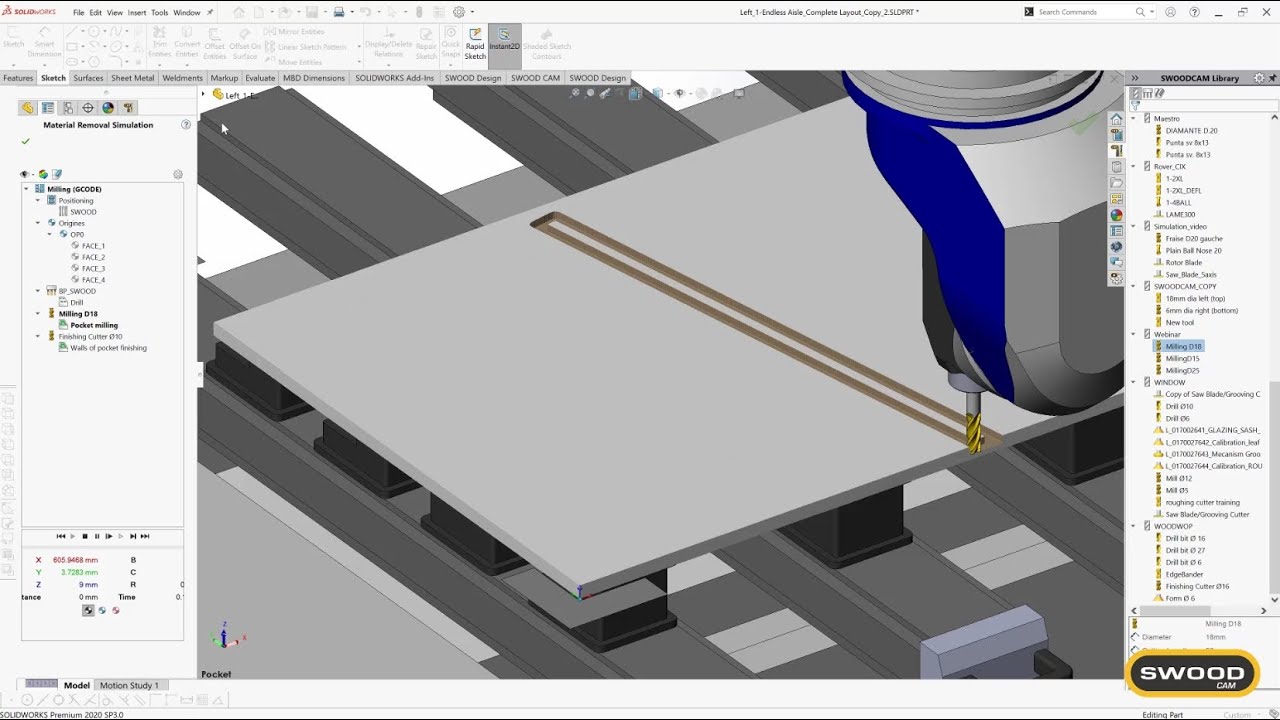Collapse the WOODWOP library group
Image resolution: width=1280 pixels, height=720 pixels.
coord(1134,526)
